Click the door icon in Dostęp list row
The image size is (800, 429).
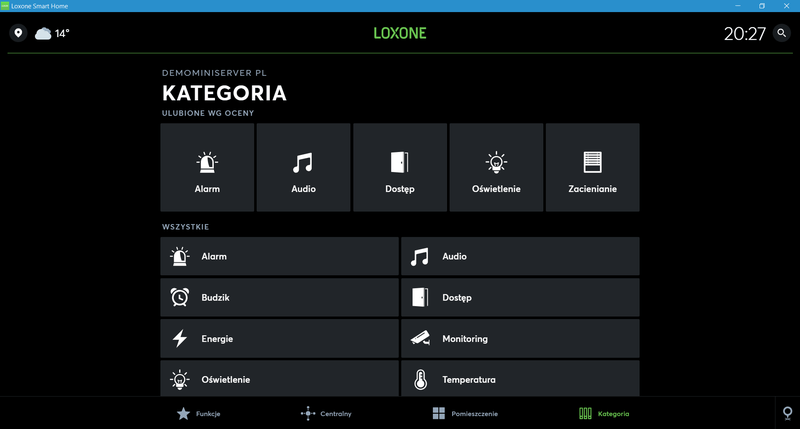[x=420, y=297]
